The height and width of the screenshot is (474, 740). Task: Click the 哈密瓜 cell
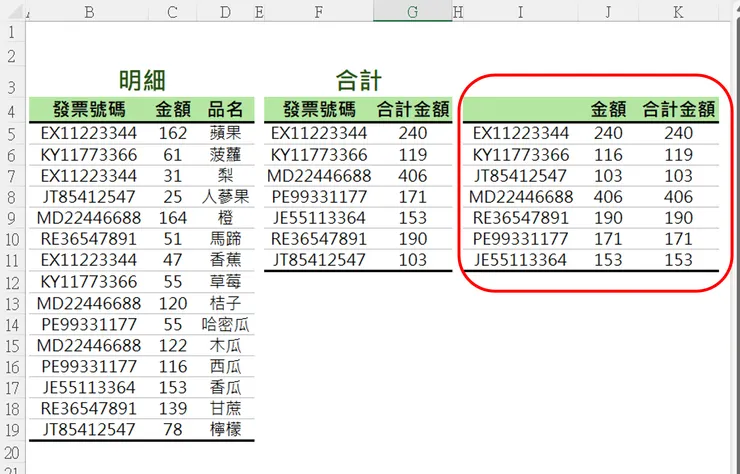click(225, 324)
